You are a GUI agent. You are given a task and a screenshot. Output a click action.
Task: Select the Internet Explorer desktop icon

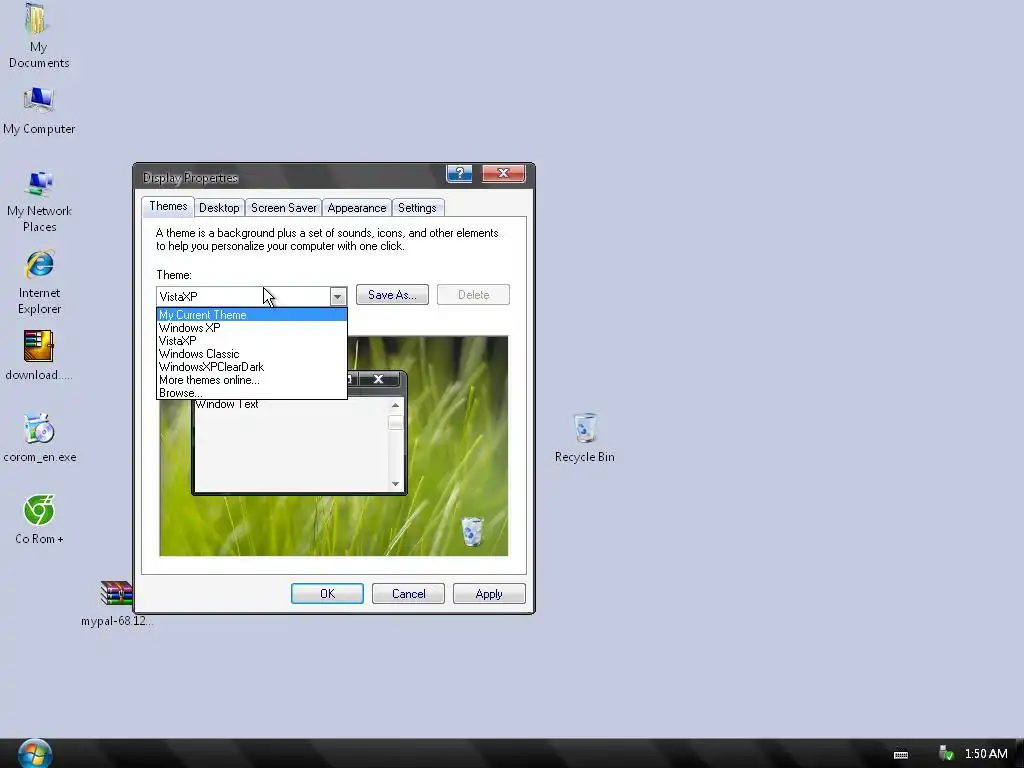point(39,282)
